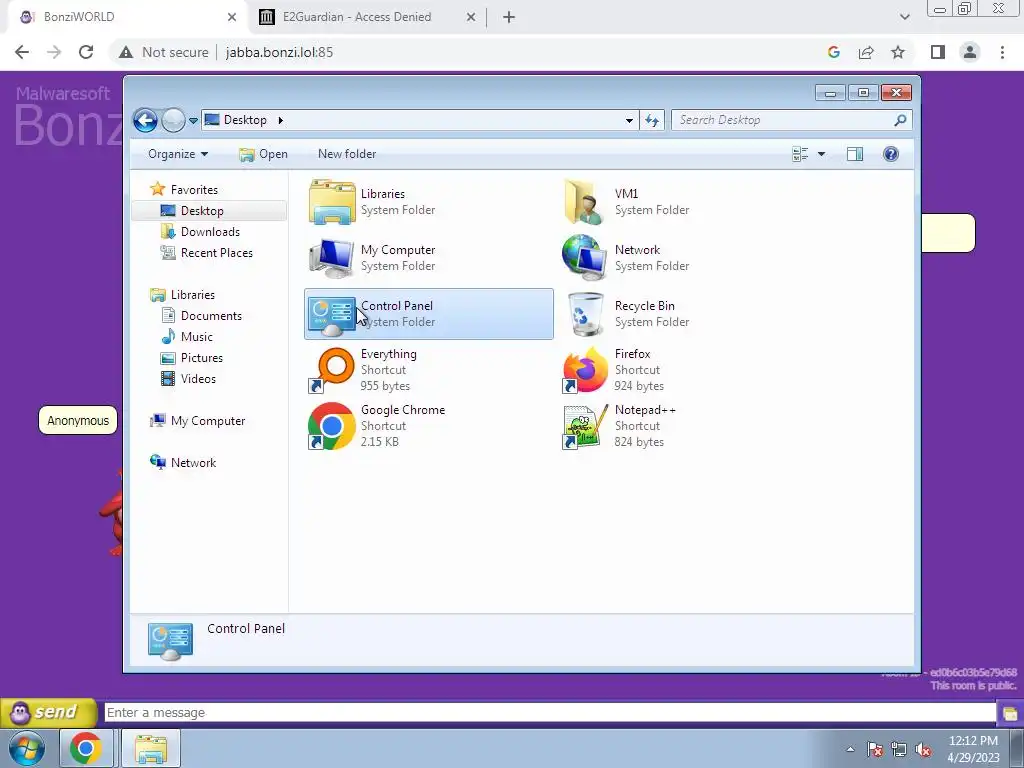Image resolution: width=1024 pixels, height=768 pixels.
Task: Open the Google icon in address bar
Action: click(x=833, y=52)
